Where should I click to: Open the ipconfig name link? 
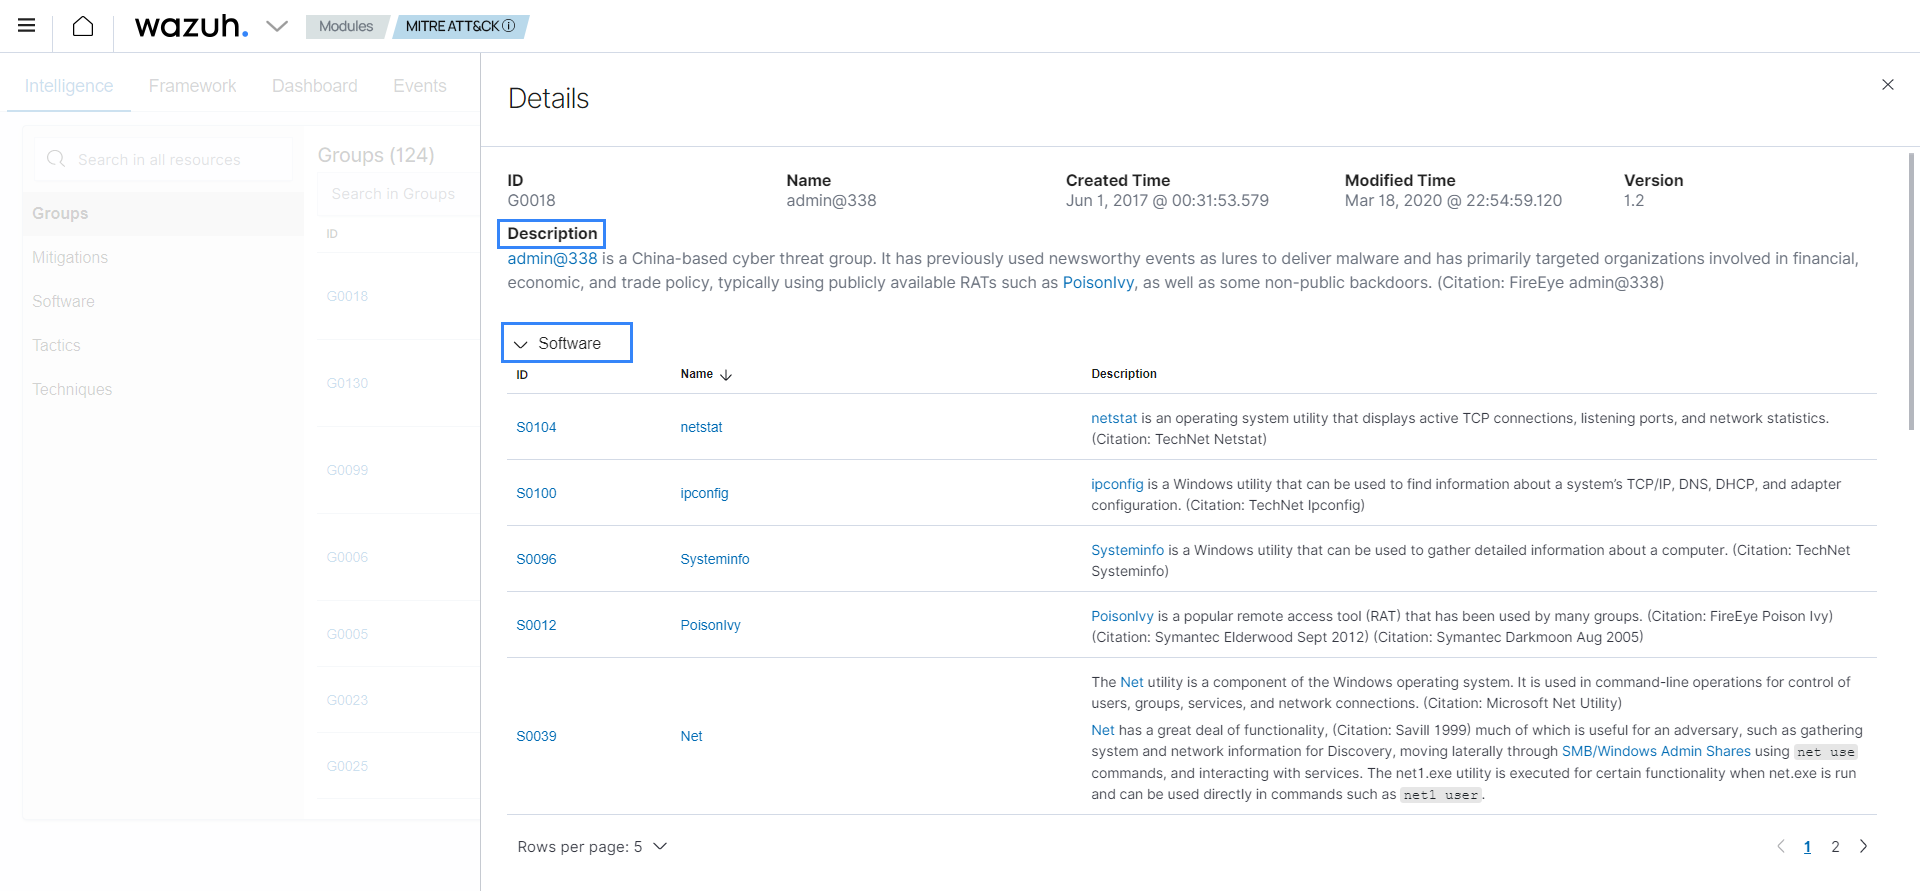704,493
